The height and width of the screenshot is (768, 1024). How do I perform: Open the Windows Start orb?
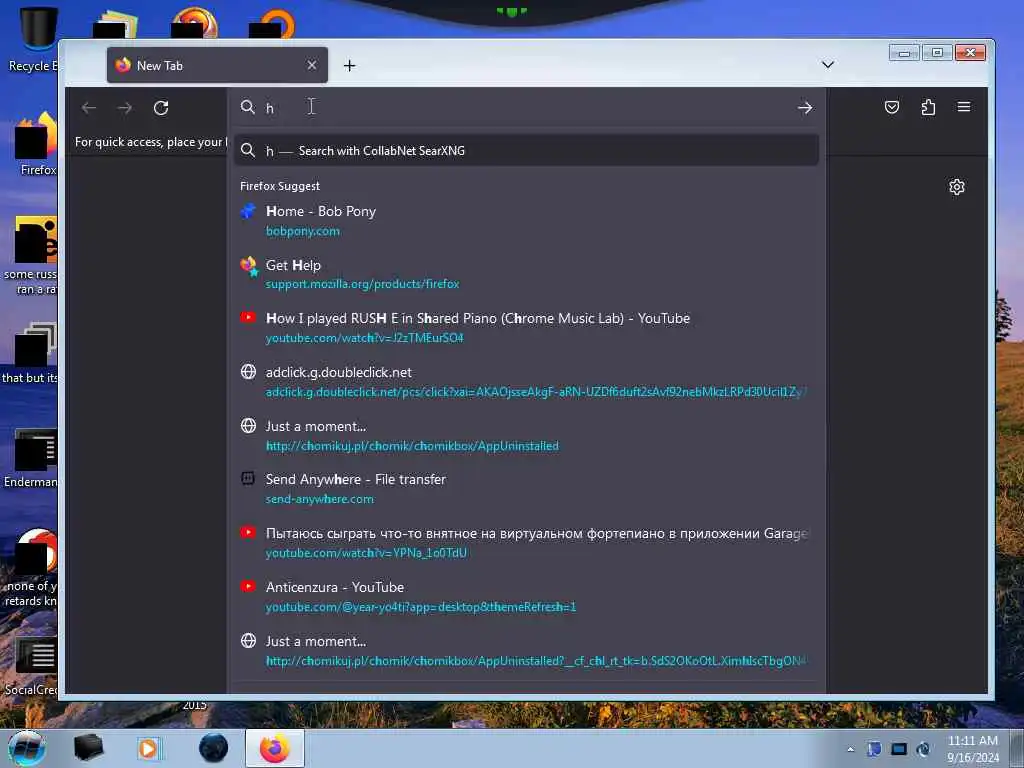27,749
